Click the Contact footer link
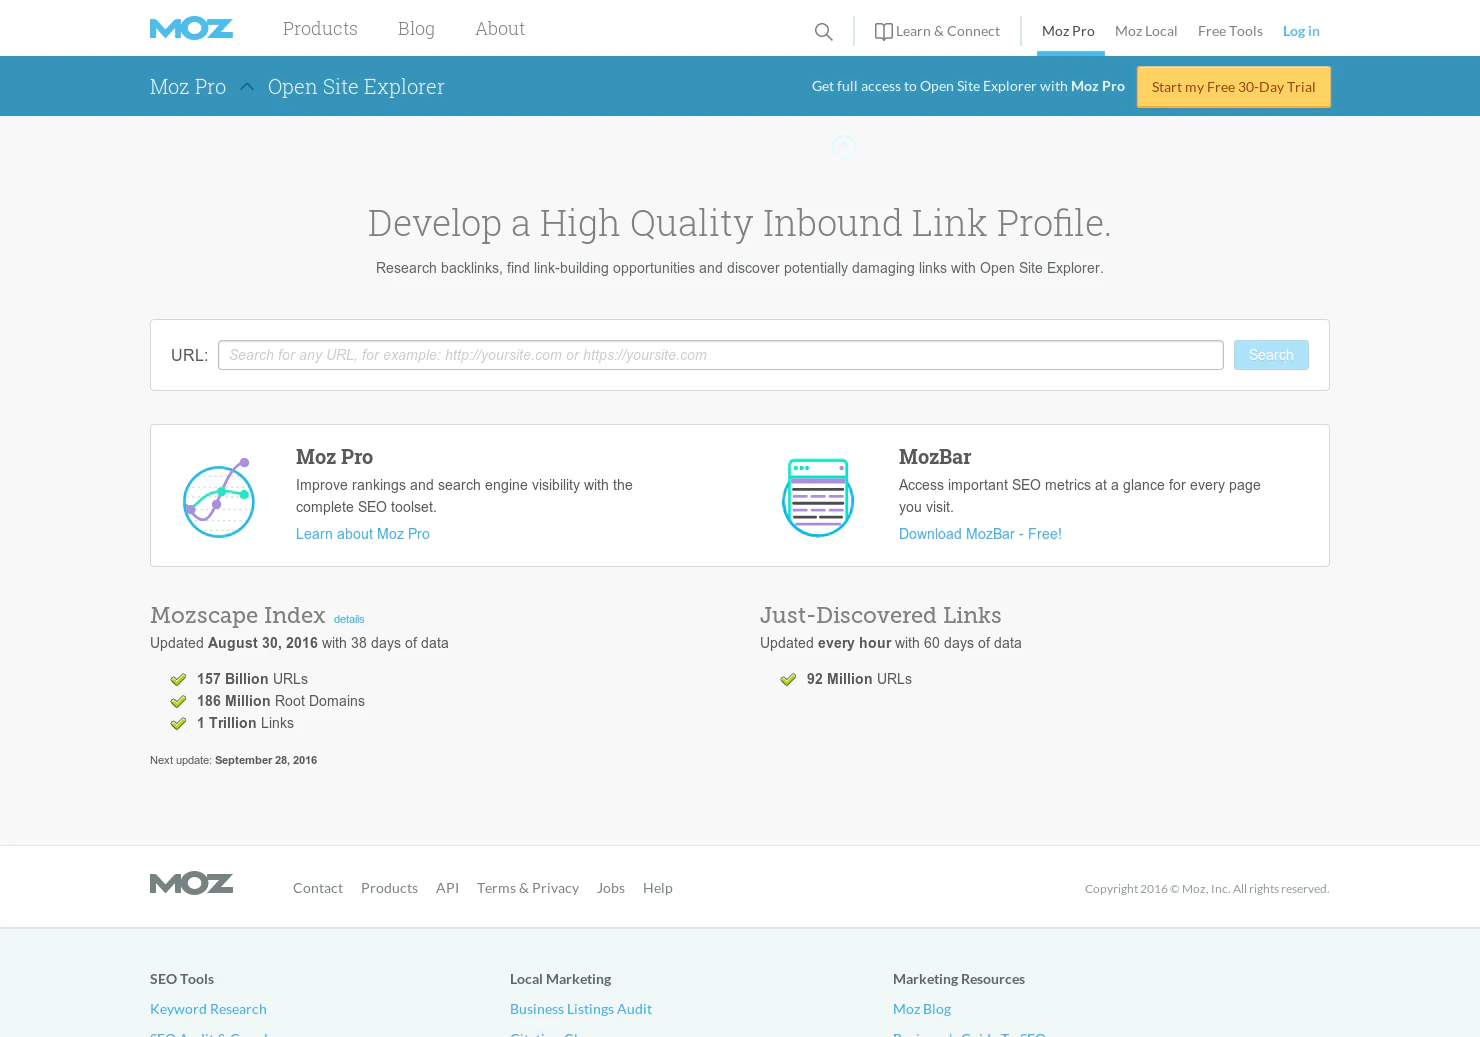Image resolution: width=1480 pixels, height=1037 pixels. 318,888
